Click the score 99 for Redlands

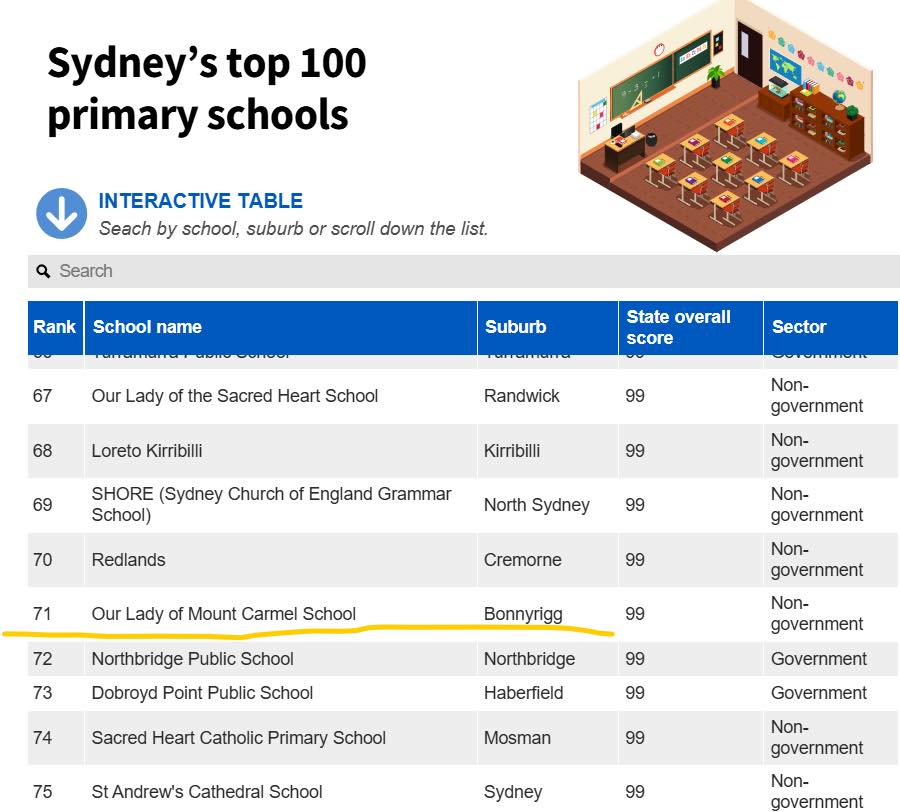tap(635, 560)
